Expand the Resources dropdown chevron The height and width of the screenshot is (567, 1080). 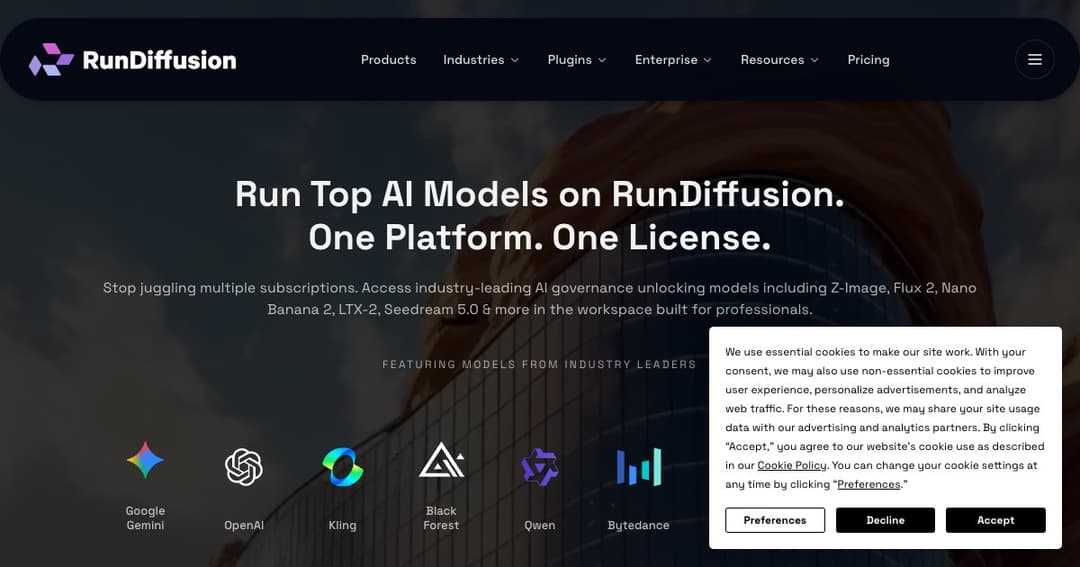click(x=814, y=61)
